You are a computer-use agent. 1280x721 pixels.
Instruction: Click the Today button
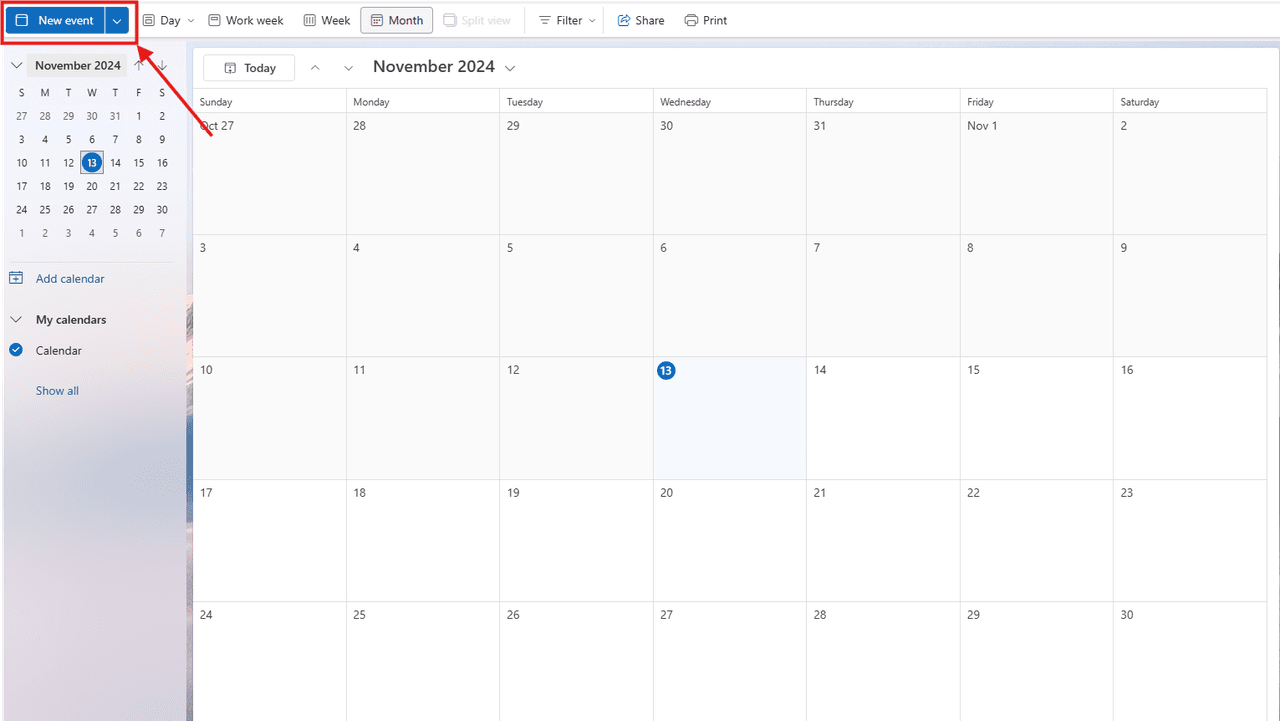coord(248,67)
